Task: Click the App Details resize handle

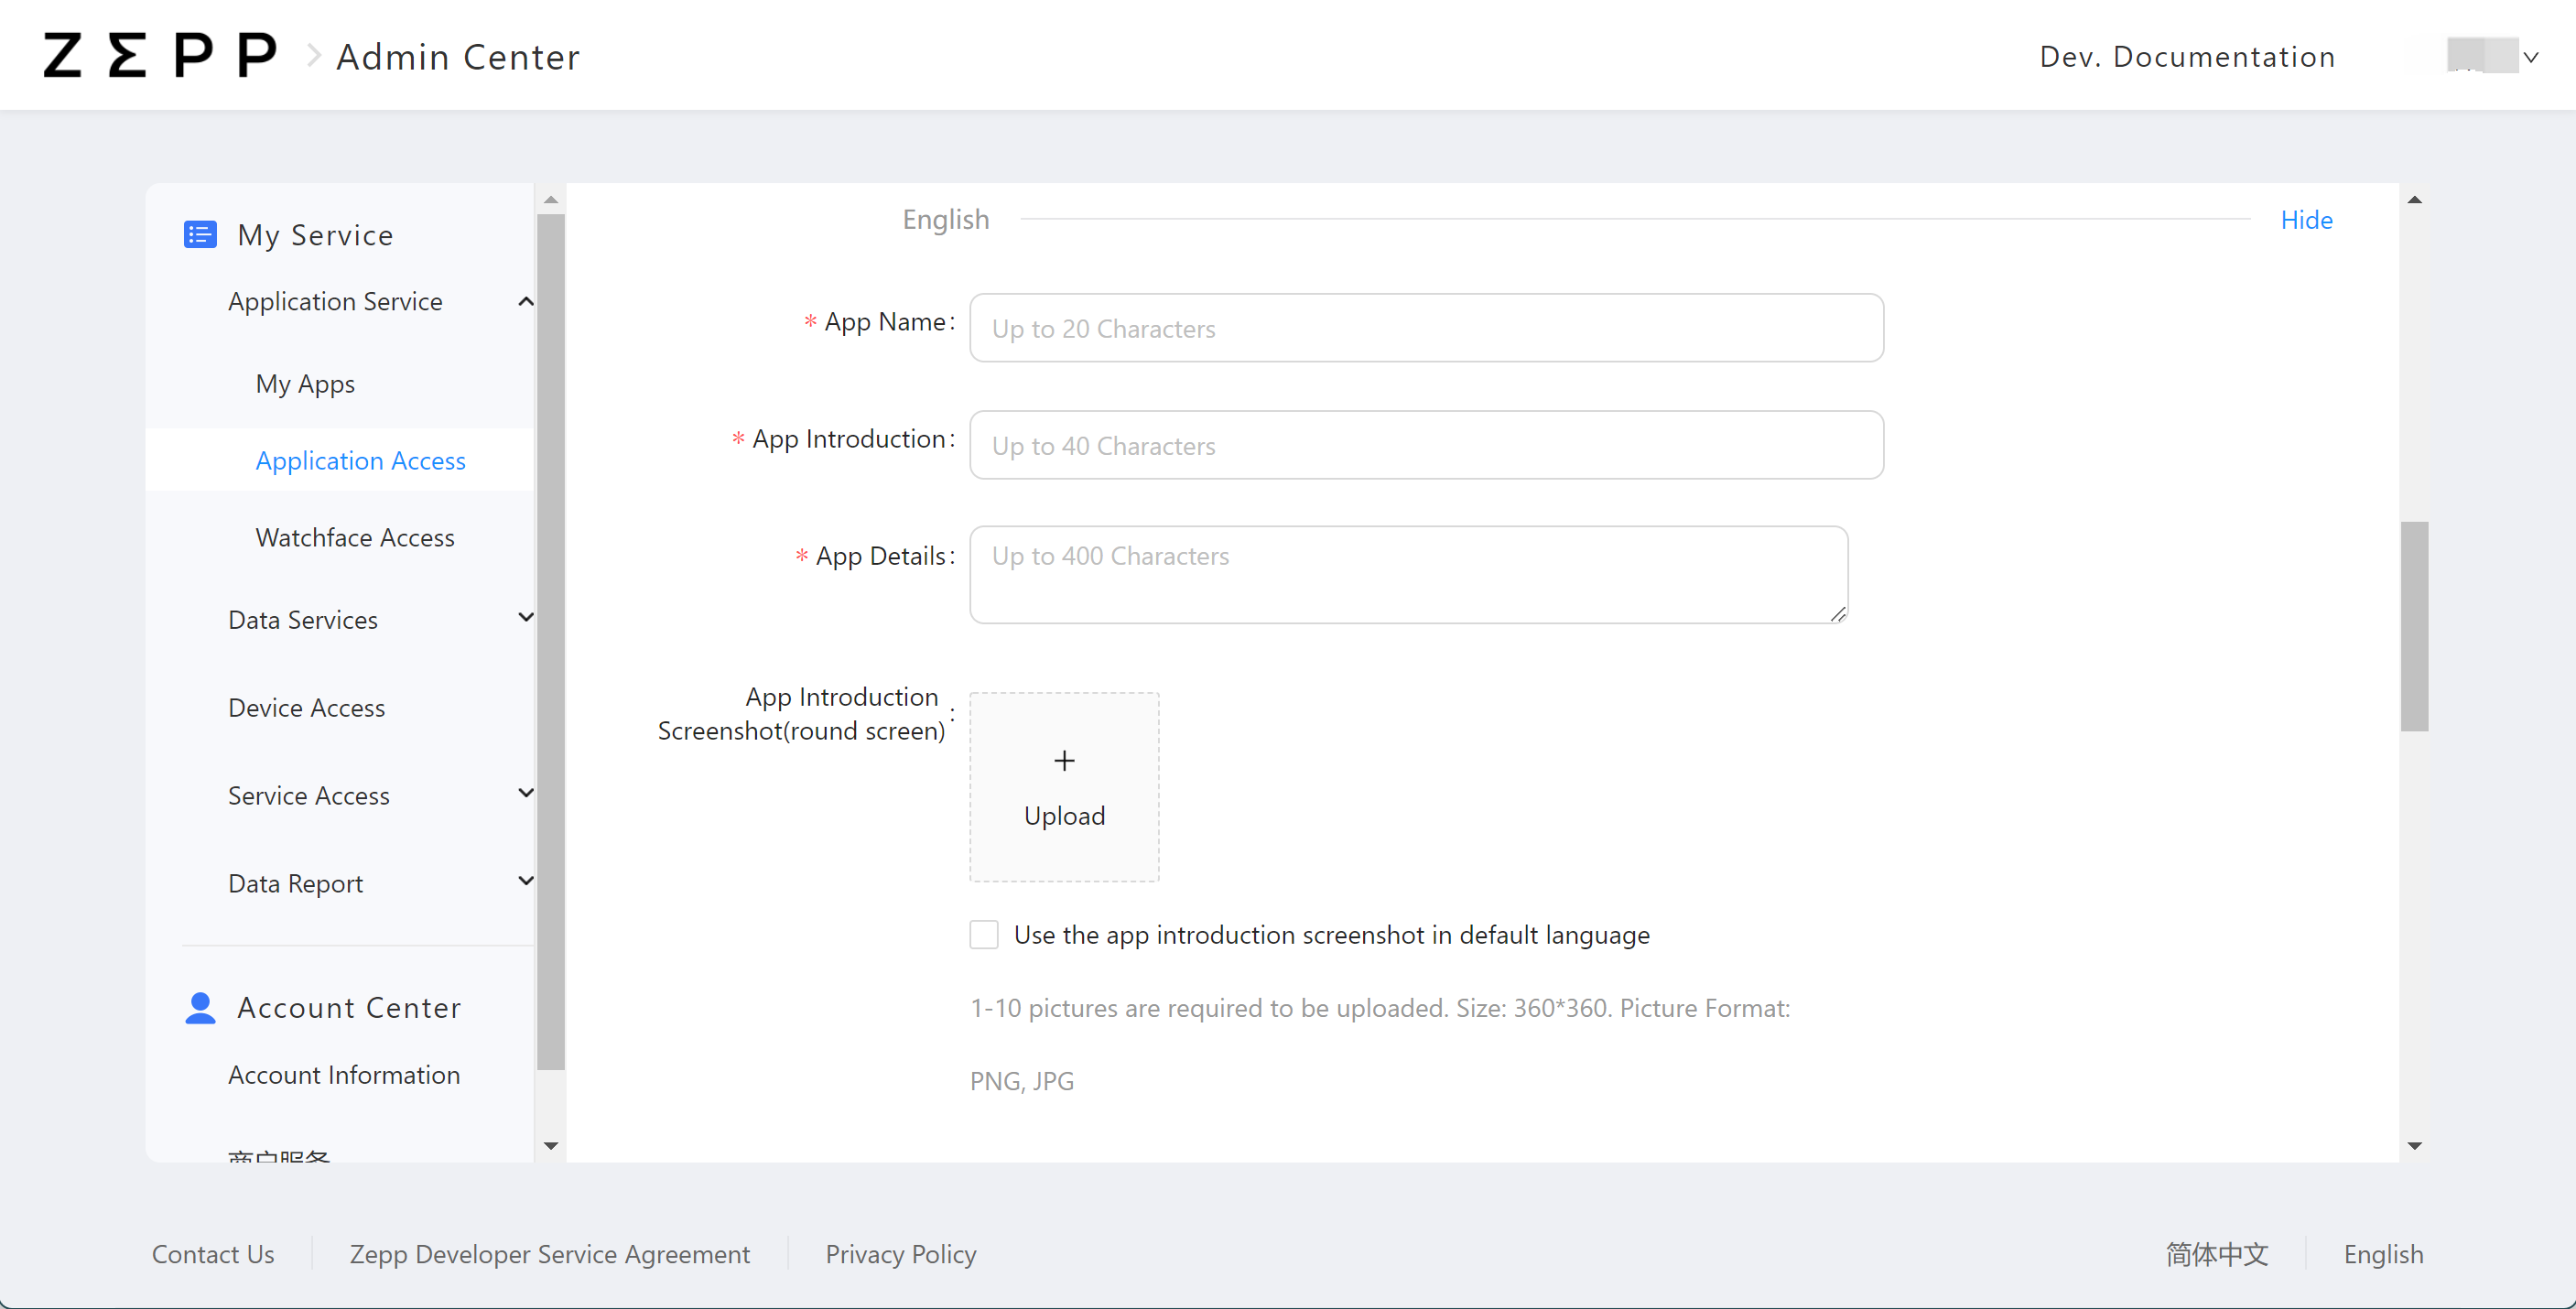Action: click(x=1838, y=614)
